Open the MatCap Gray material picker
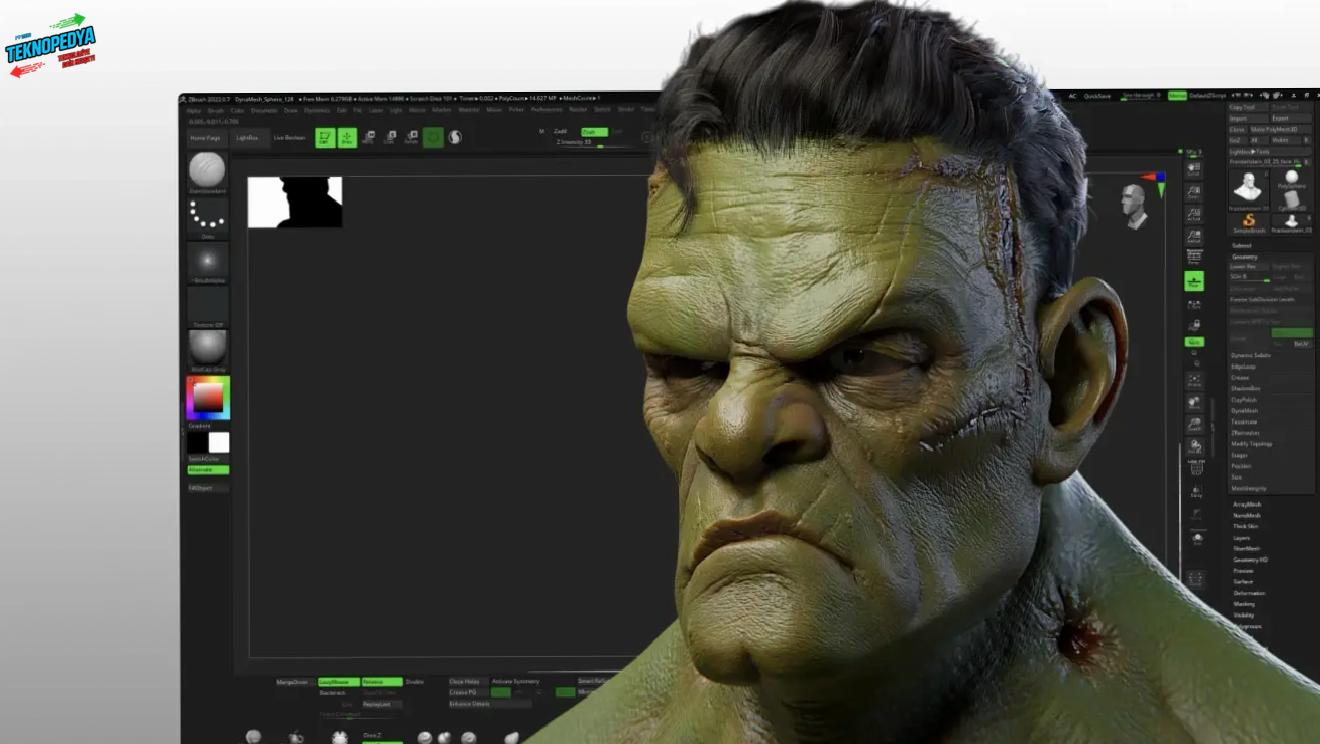This screenshot has width=1320, height=744. tap(208, 348)
